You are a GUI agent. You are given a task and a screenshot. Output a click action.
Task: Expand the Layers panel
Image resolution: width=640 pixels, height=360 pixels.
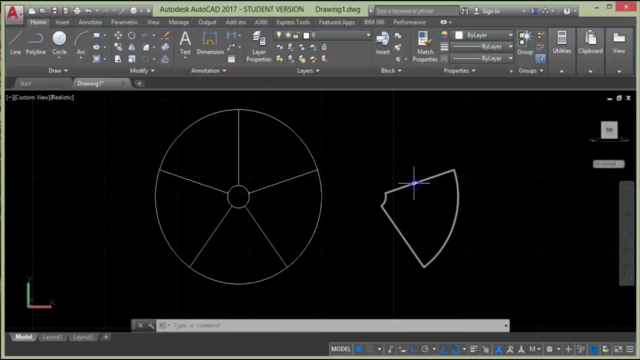click(x=308, y=71)
